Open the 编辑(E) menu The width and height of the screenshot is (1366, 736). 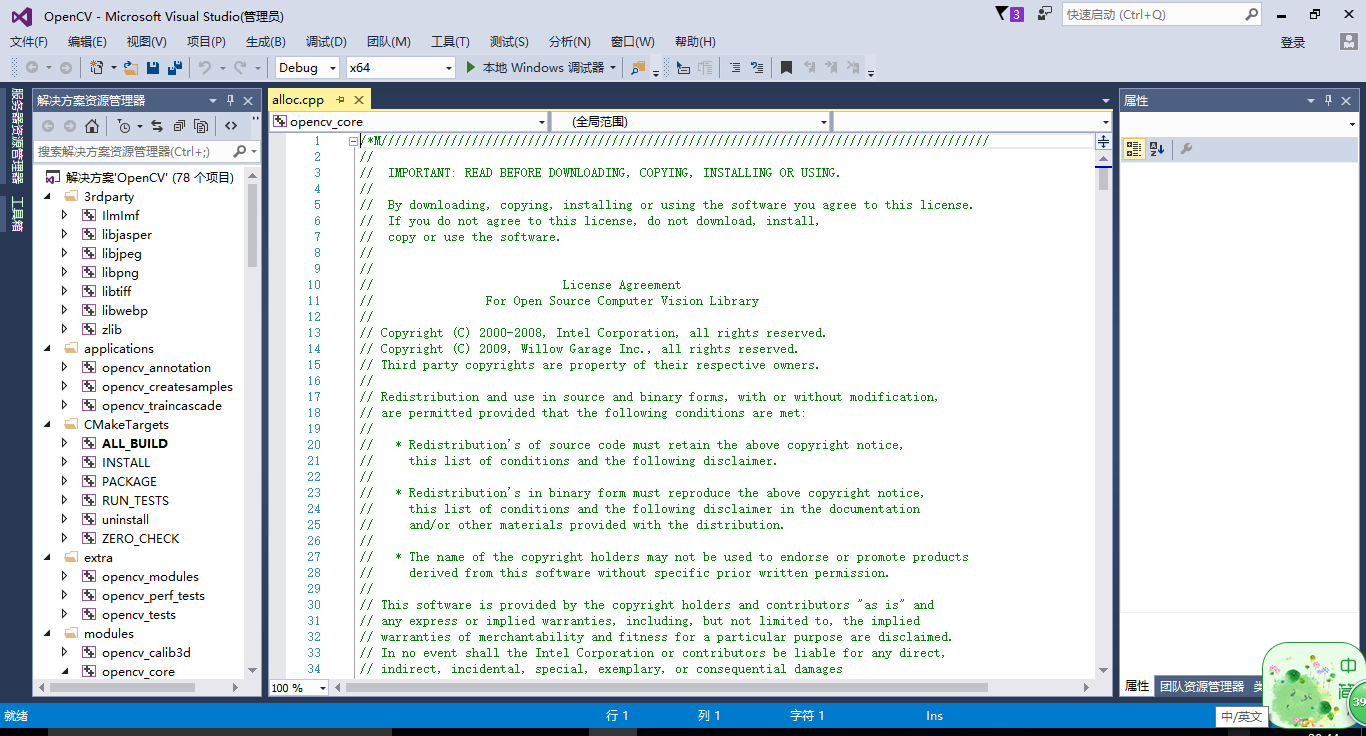tap(87, 42)
